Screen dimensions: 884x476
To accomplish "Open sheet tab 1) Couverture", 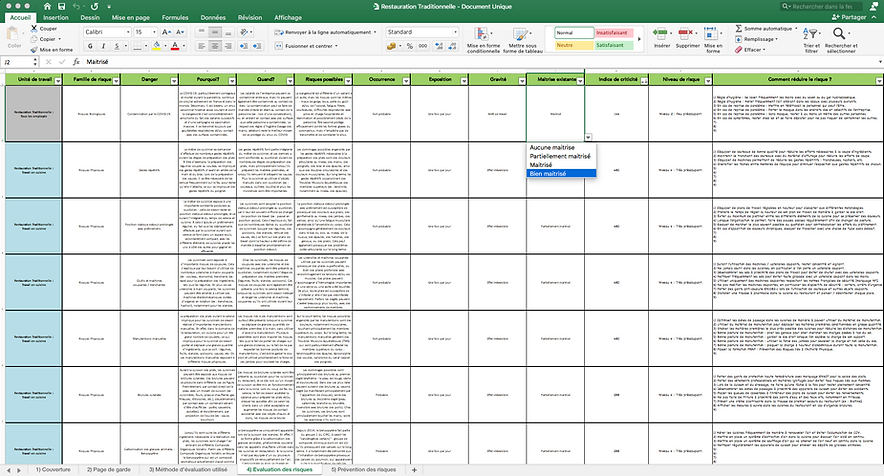I will tap(53, 469).
